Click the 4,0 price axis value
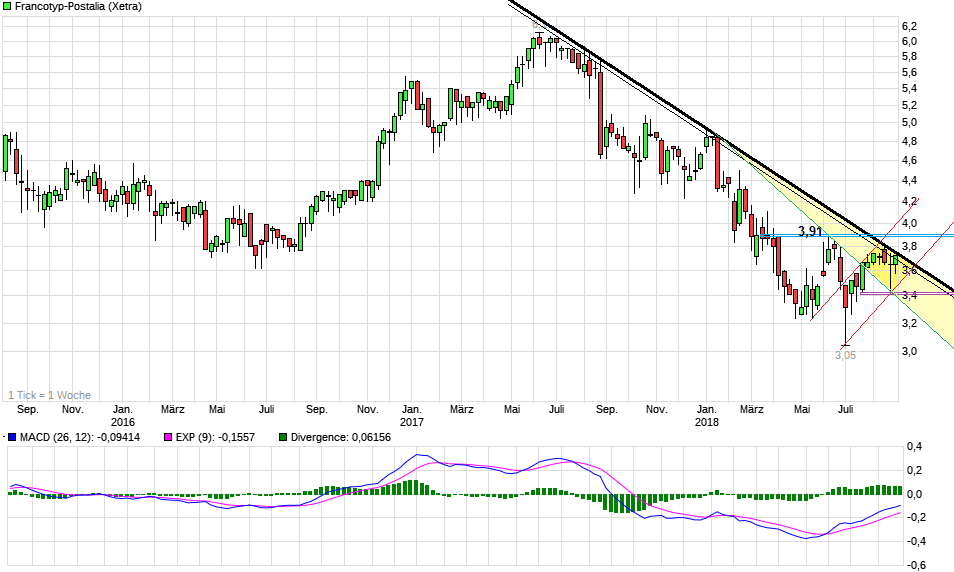This screenshot has width=954, height=572. pyautogui.click(x=909, y=223)
